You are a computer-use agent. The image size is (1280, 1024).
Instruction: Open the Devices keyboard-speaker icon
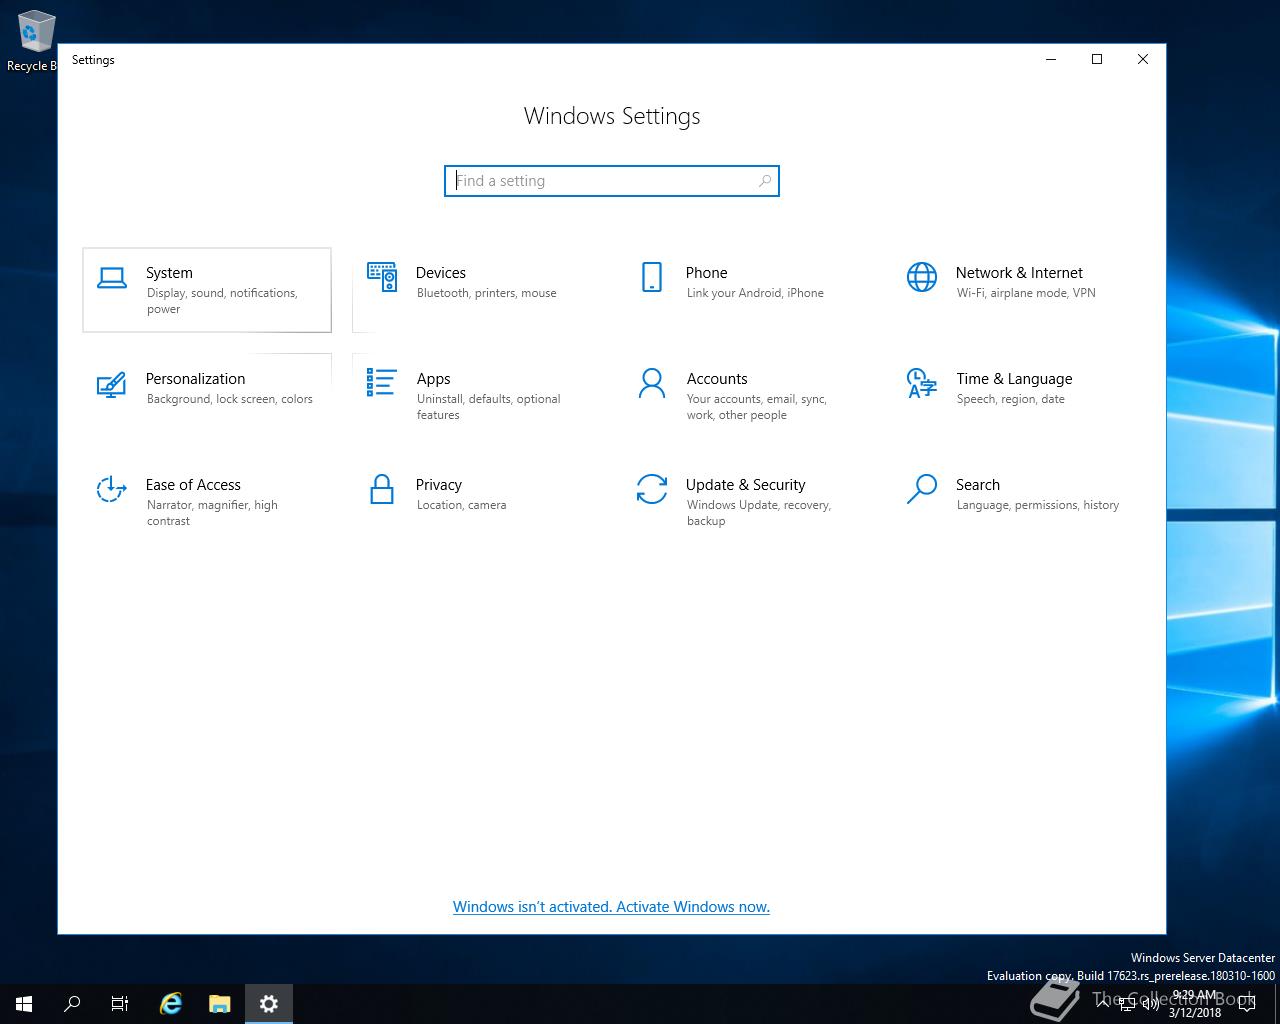tap(382, 277)
